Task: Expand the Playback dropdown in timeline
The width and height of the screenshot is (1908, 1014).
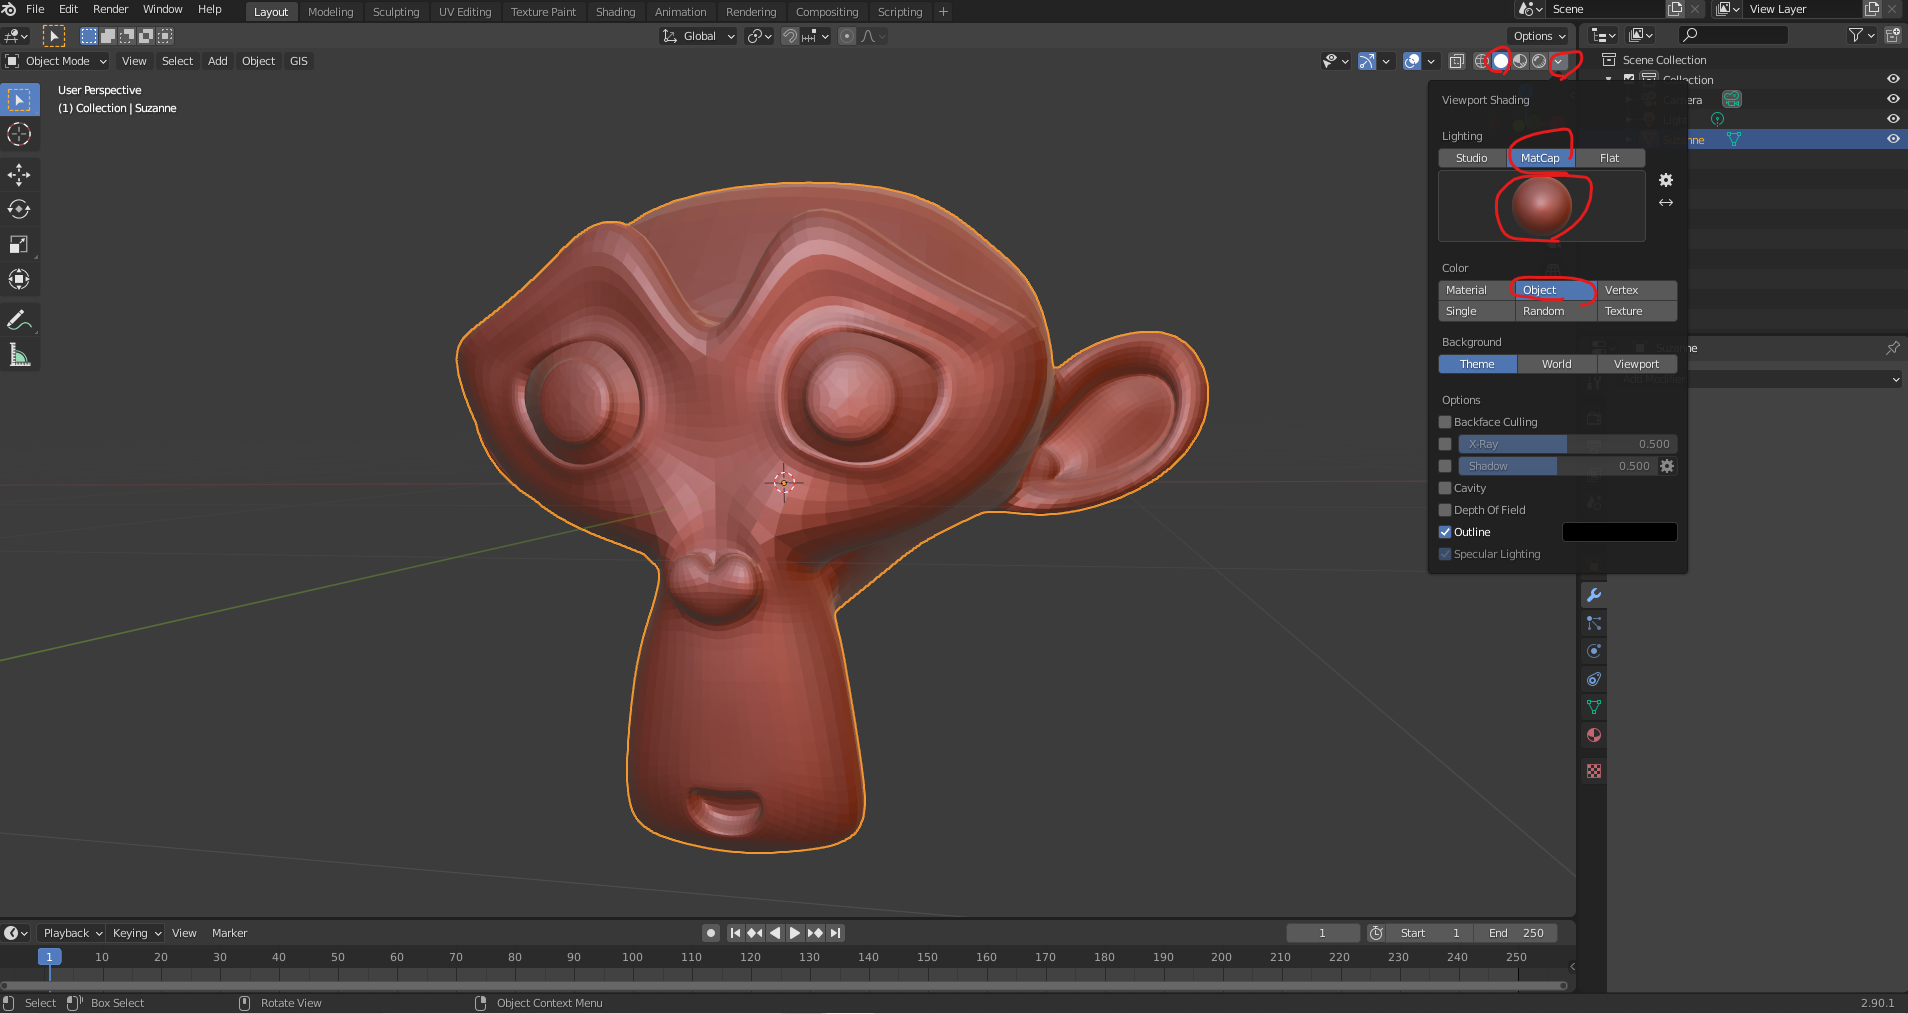Action: point(72,933)
